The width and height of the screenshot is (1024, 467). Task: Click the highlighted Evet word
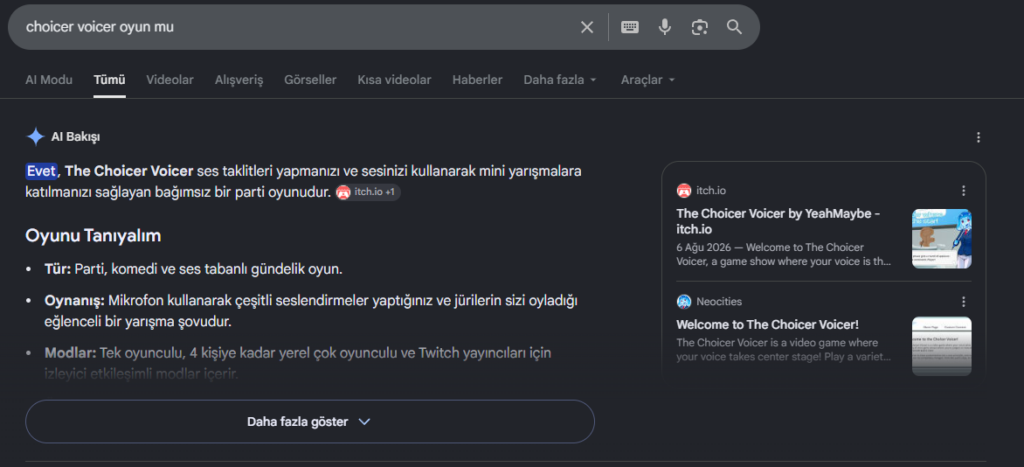coord(41,171)
